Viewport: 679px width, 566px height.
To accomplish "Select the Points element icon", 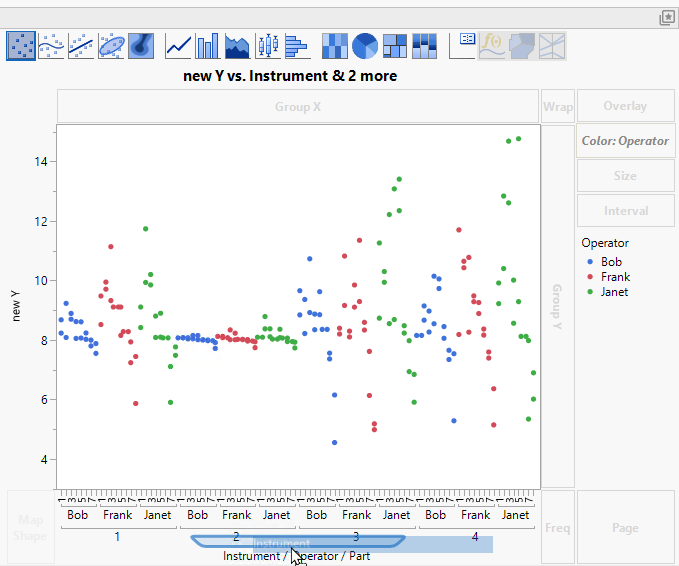I will coord(21,46).
